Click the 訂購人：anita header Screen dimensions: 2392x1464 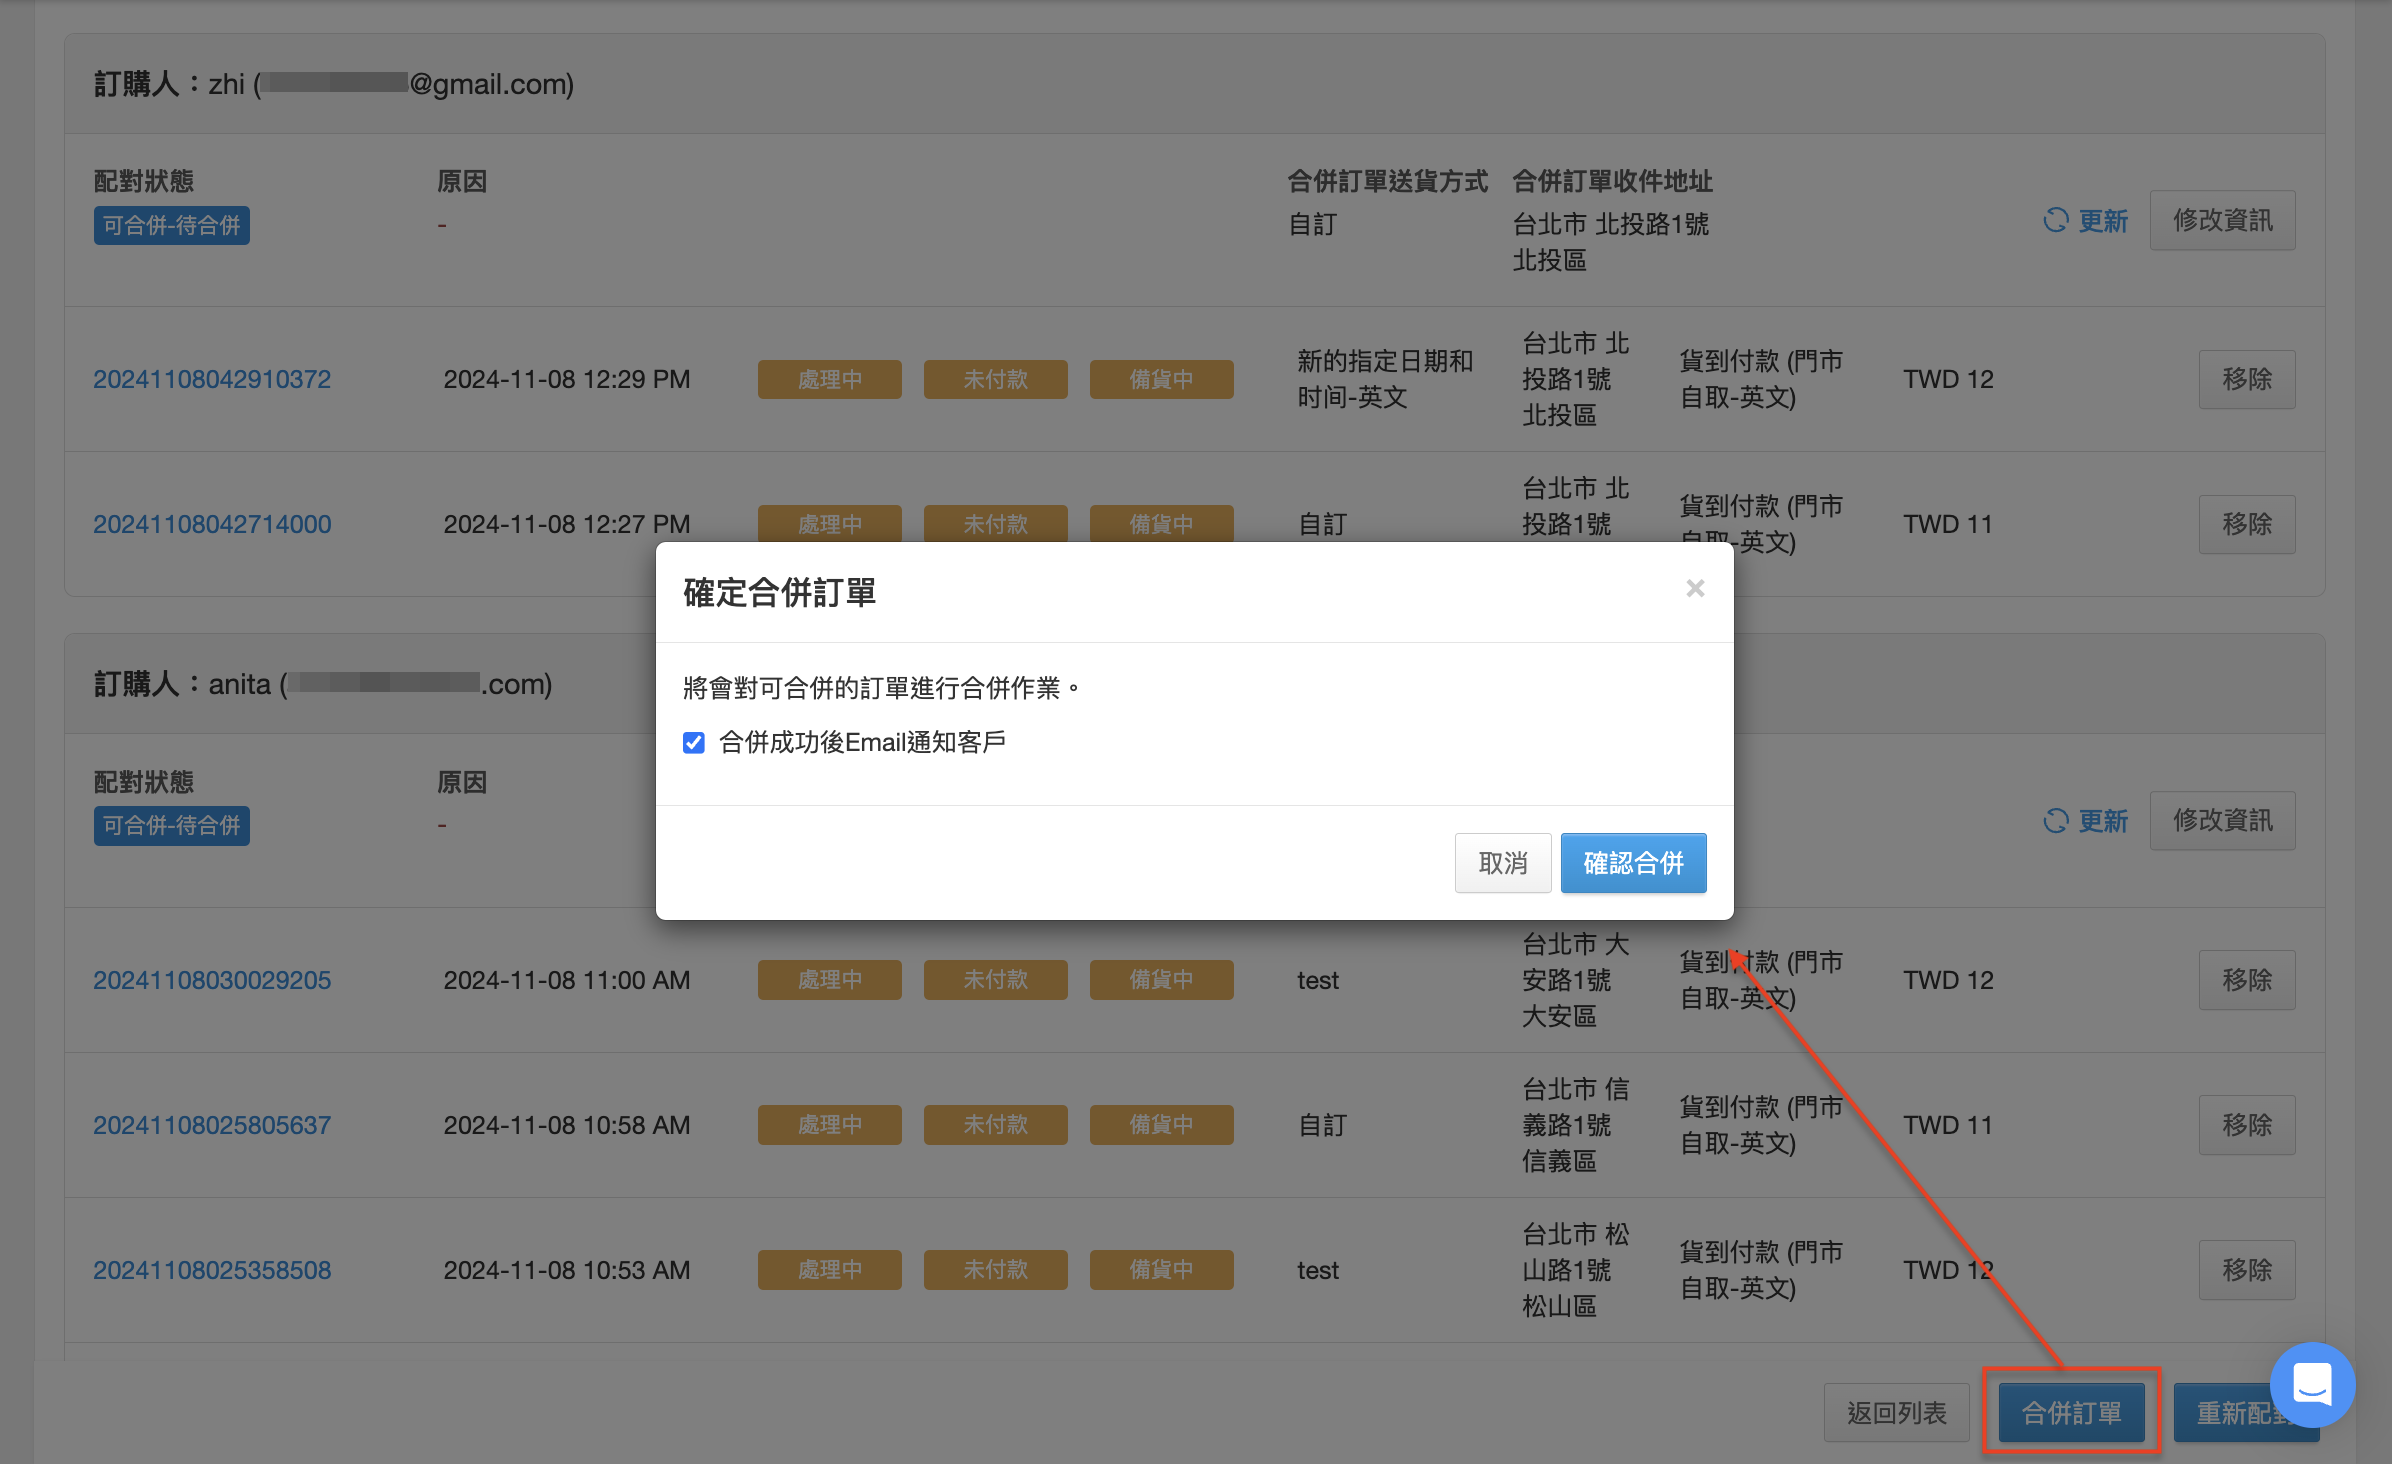(322, 684)
